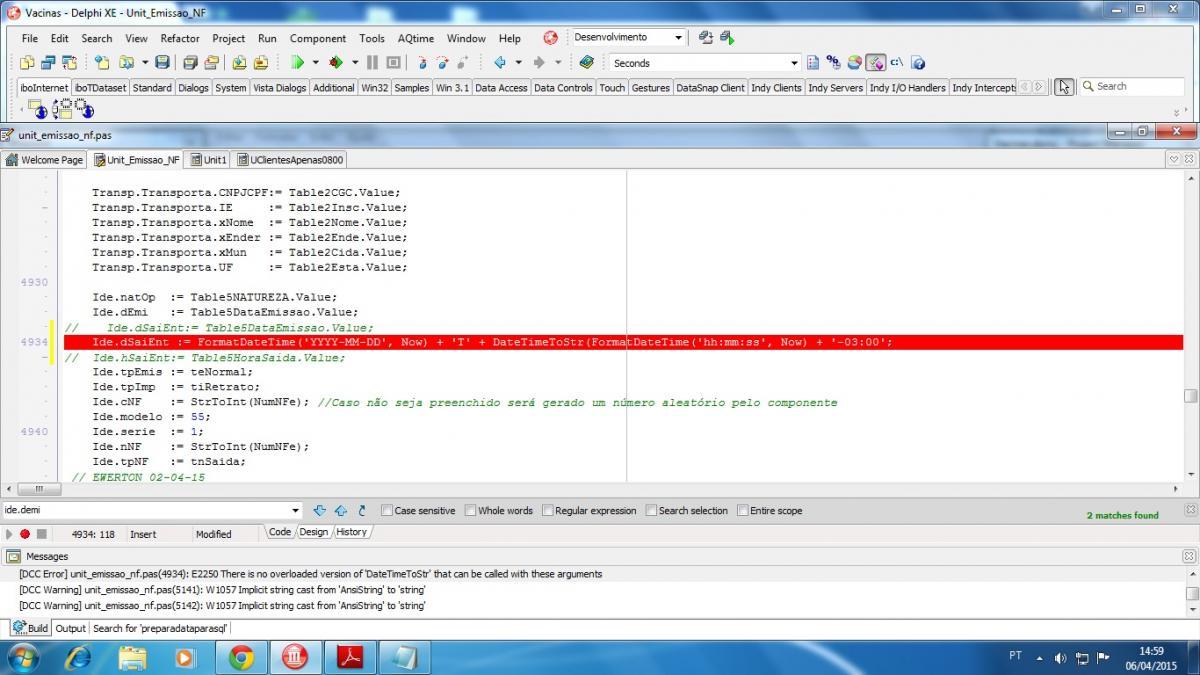Tick the Regular expression checkbox
The height and width of the screenshot is (675, 1200).
547,510
